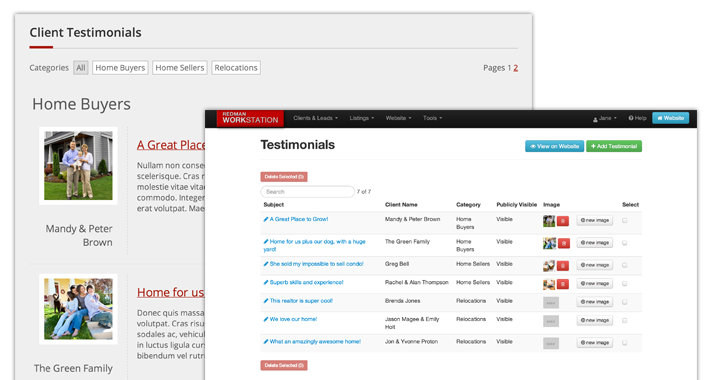Check the Jon & Yvonne Proton row
The image size is (712, 380).
[625, 343]
